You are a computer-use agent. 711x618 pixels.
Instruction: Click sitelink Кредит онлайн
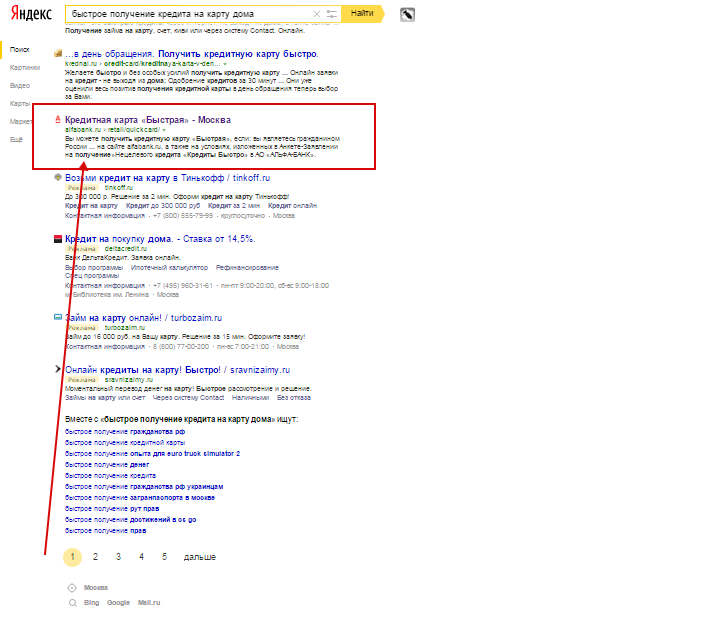coord(292,206)
